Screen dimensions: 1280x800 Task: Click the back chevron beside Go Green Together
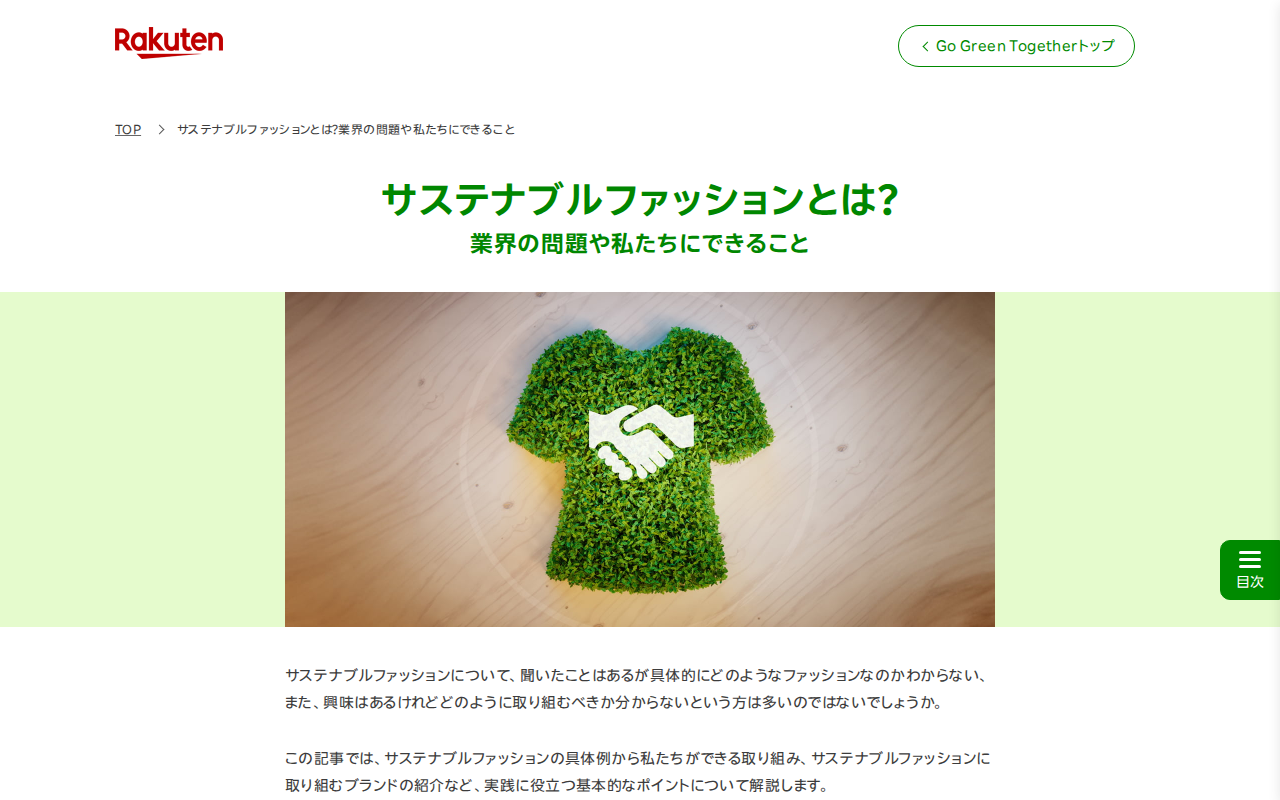click(925, 46)
